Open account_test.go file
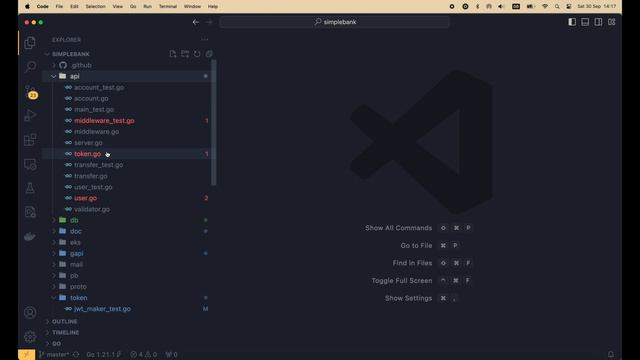Screen dimensions: 640x360 99,87
